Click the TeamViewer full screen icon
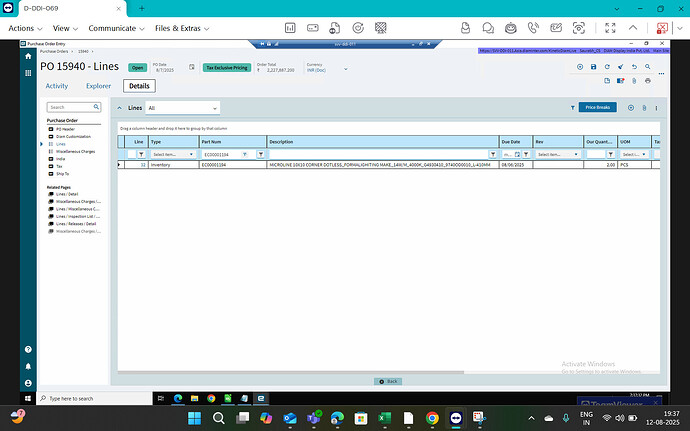The height and width of the screenshot is (431, 690). click(x=610, y=28)
